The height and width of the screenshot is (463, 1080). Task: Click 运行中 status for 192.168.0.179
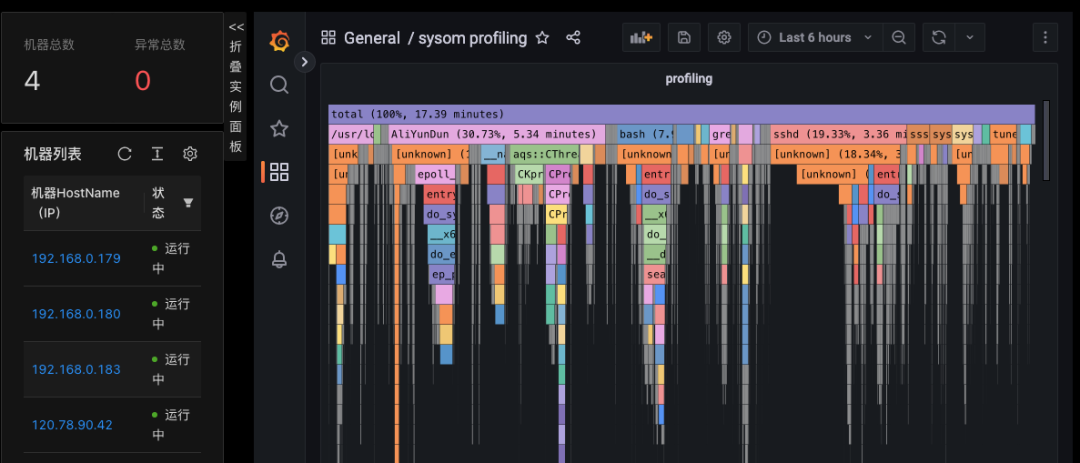171,258
